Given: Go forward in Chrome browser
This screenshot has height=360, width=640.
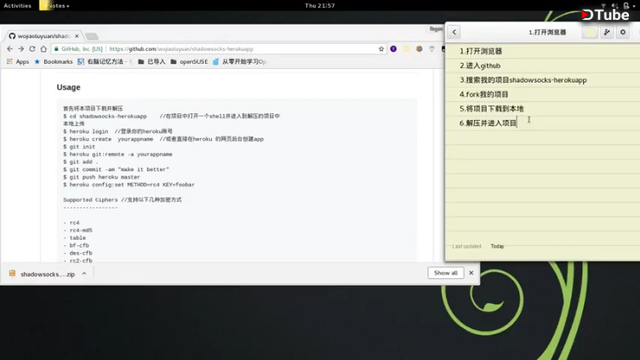Looking at the screenshot, I should tap(21, 49).
